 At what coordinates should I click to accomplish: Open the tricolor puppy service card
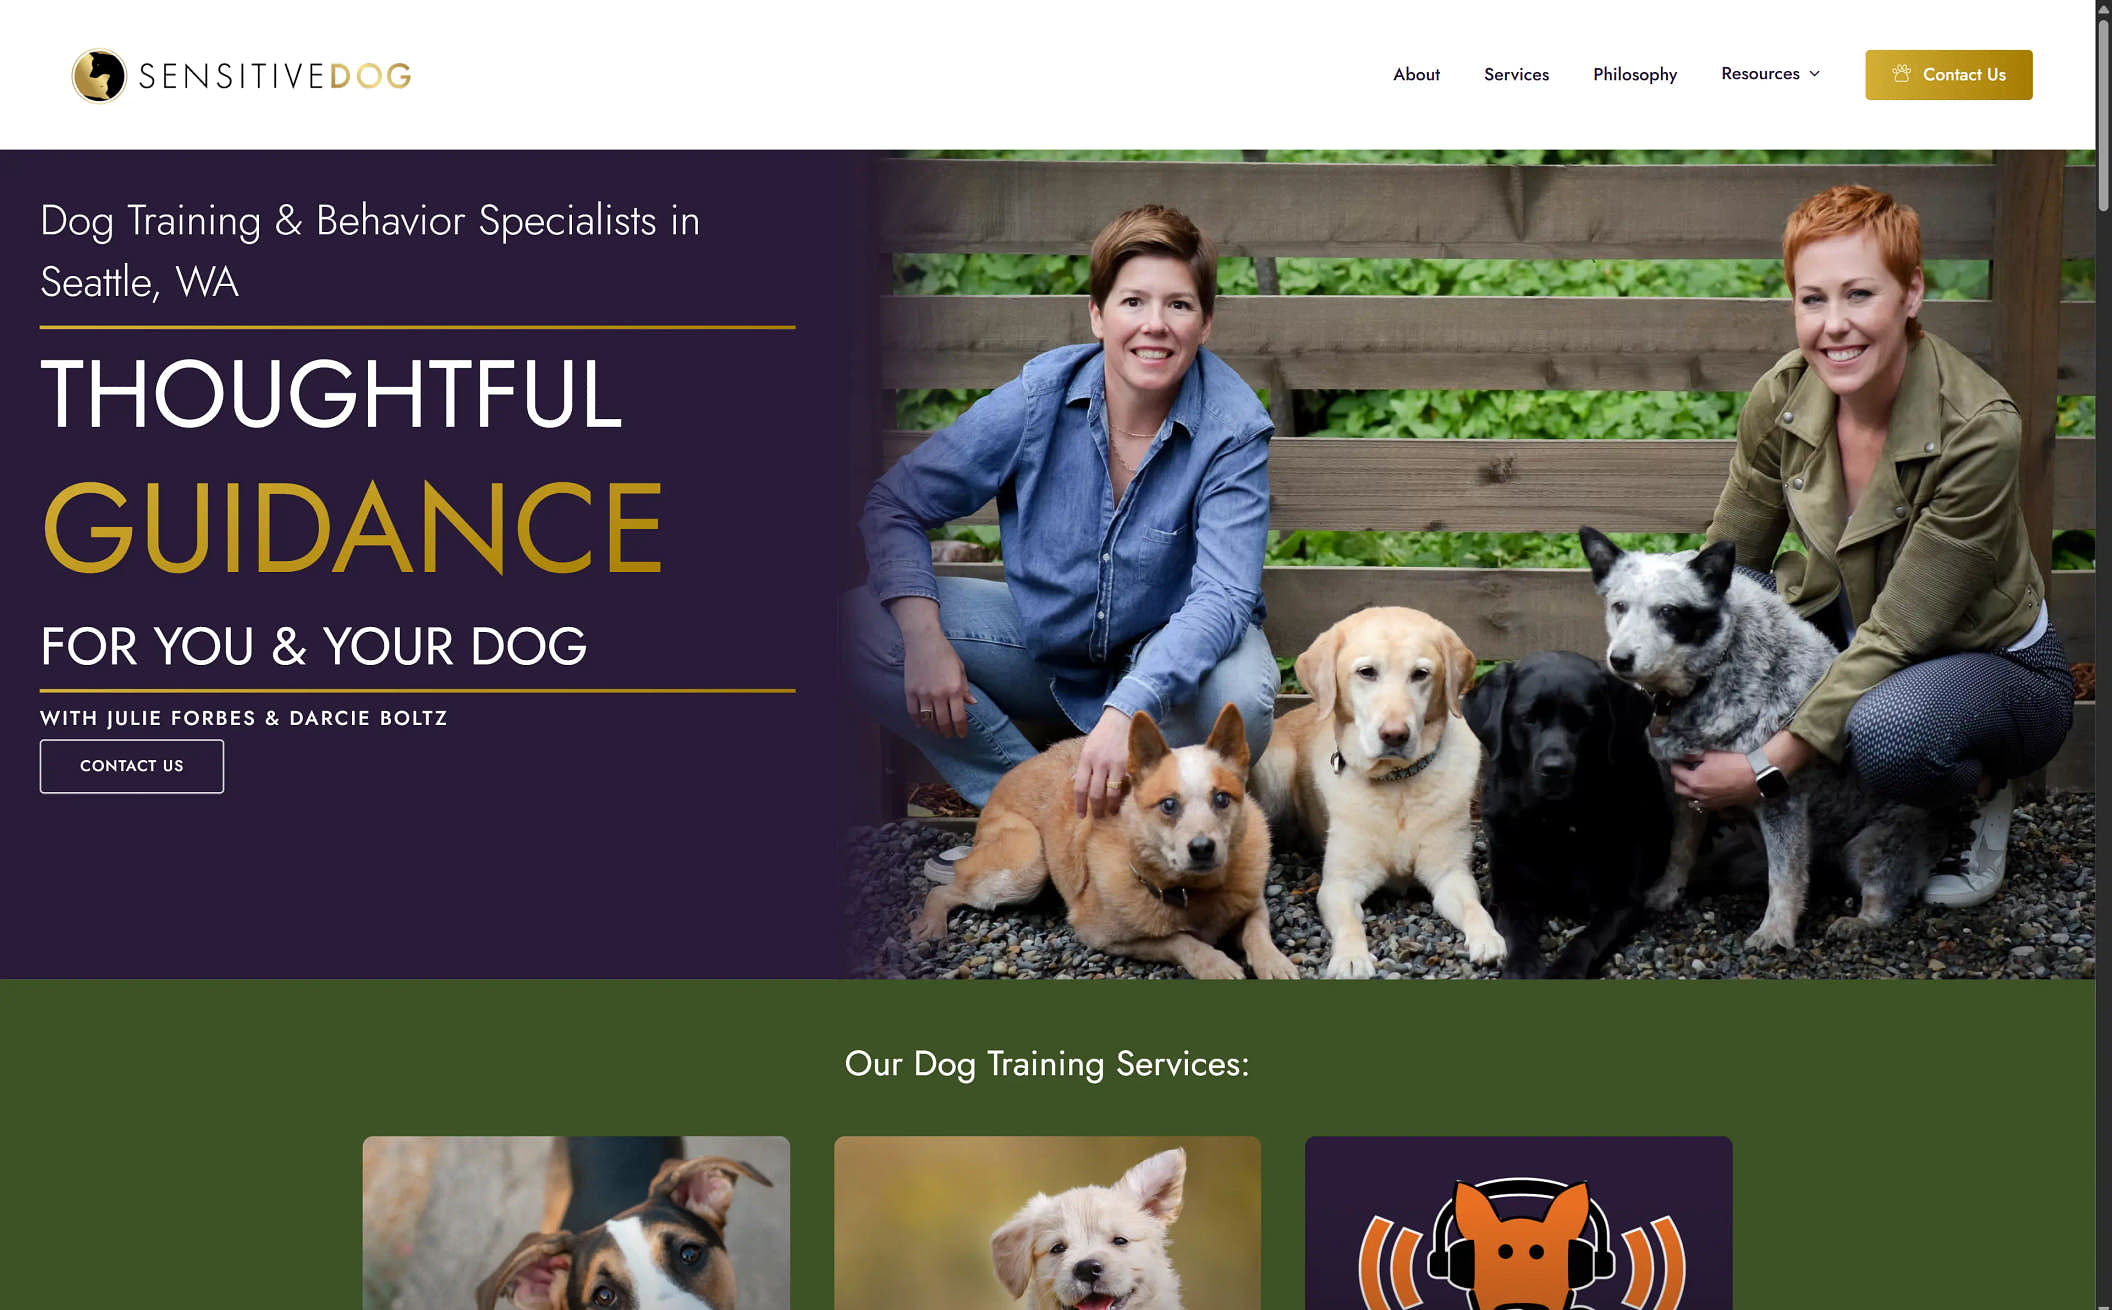(576, 1222)
